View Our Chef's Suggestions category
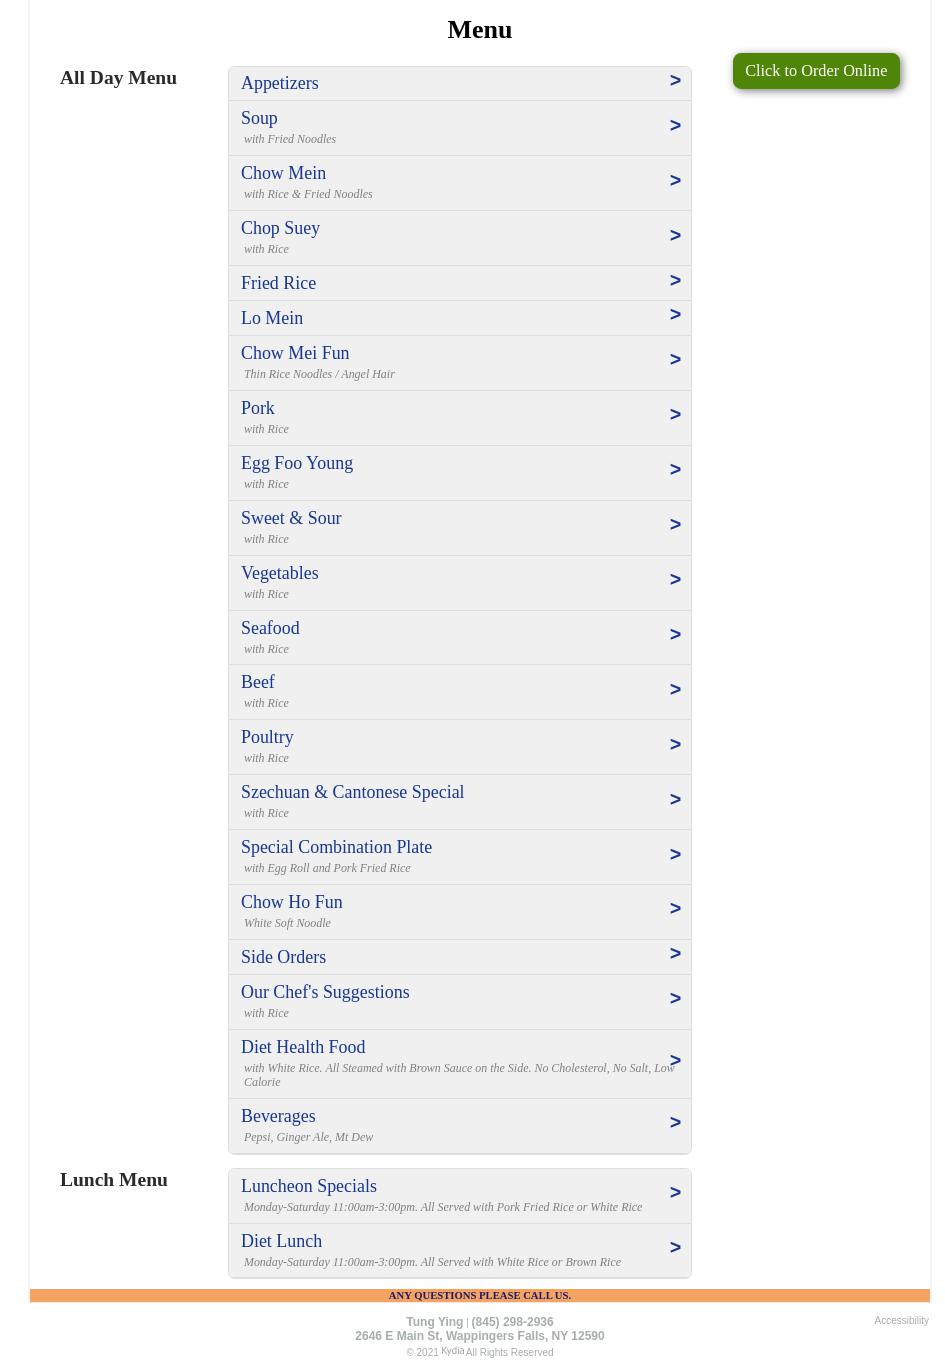This screenshot has width=945, height=1365. [x=325, y=992]
